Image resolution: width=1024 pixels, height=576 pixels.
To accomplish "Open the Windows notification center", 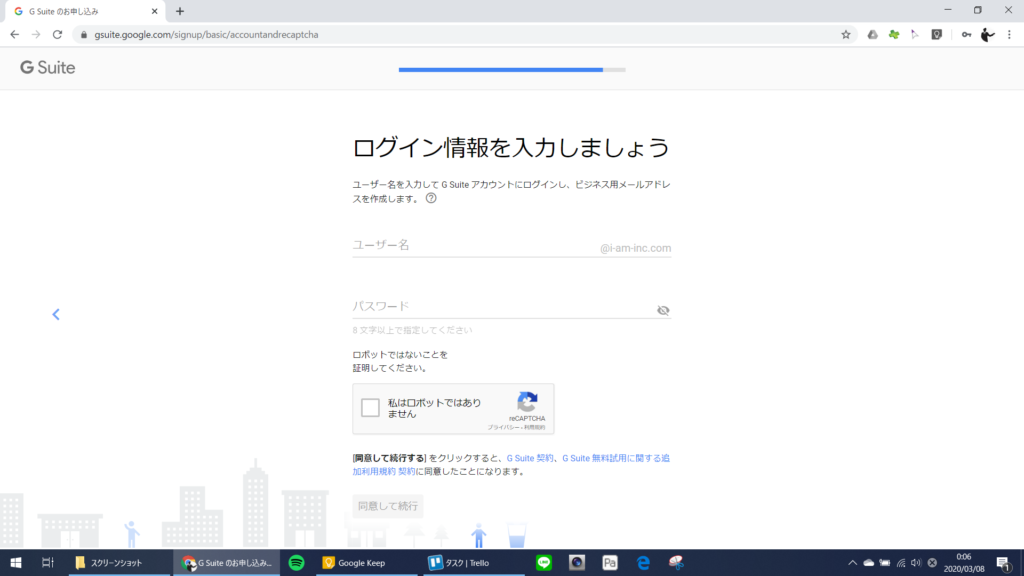I will point(1004,562).
